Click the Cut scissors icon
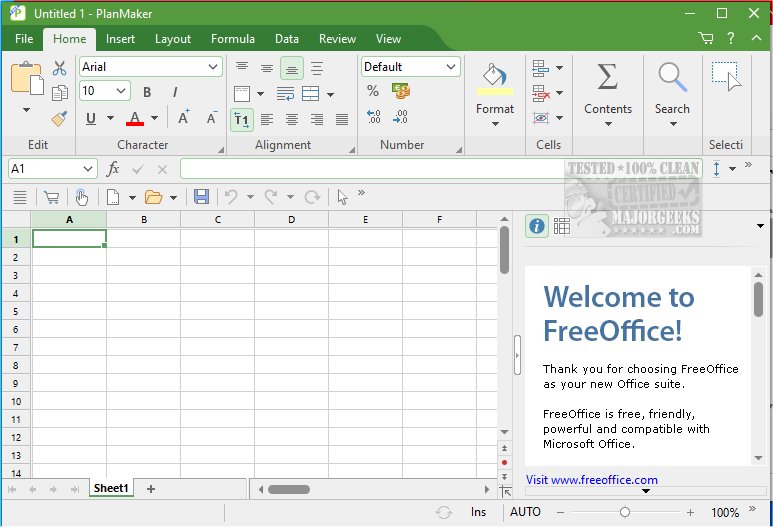This screenshot has width=773, height=527. pyautogui.click(x=60, y=68)
